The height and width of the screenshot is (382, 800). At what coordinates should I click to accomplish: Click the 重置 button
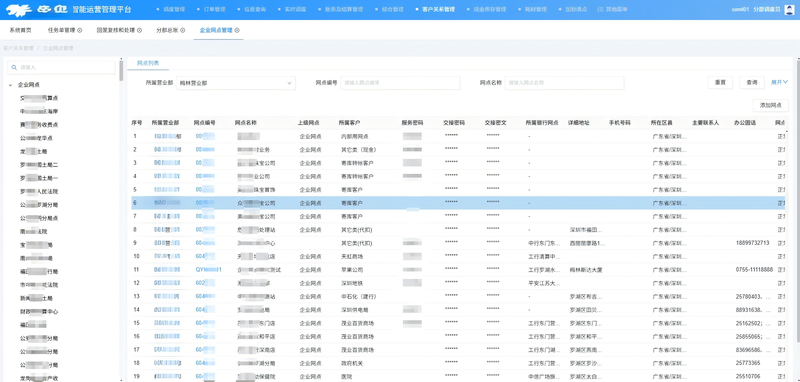tap(720, 83)
